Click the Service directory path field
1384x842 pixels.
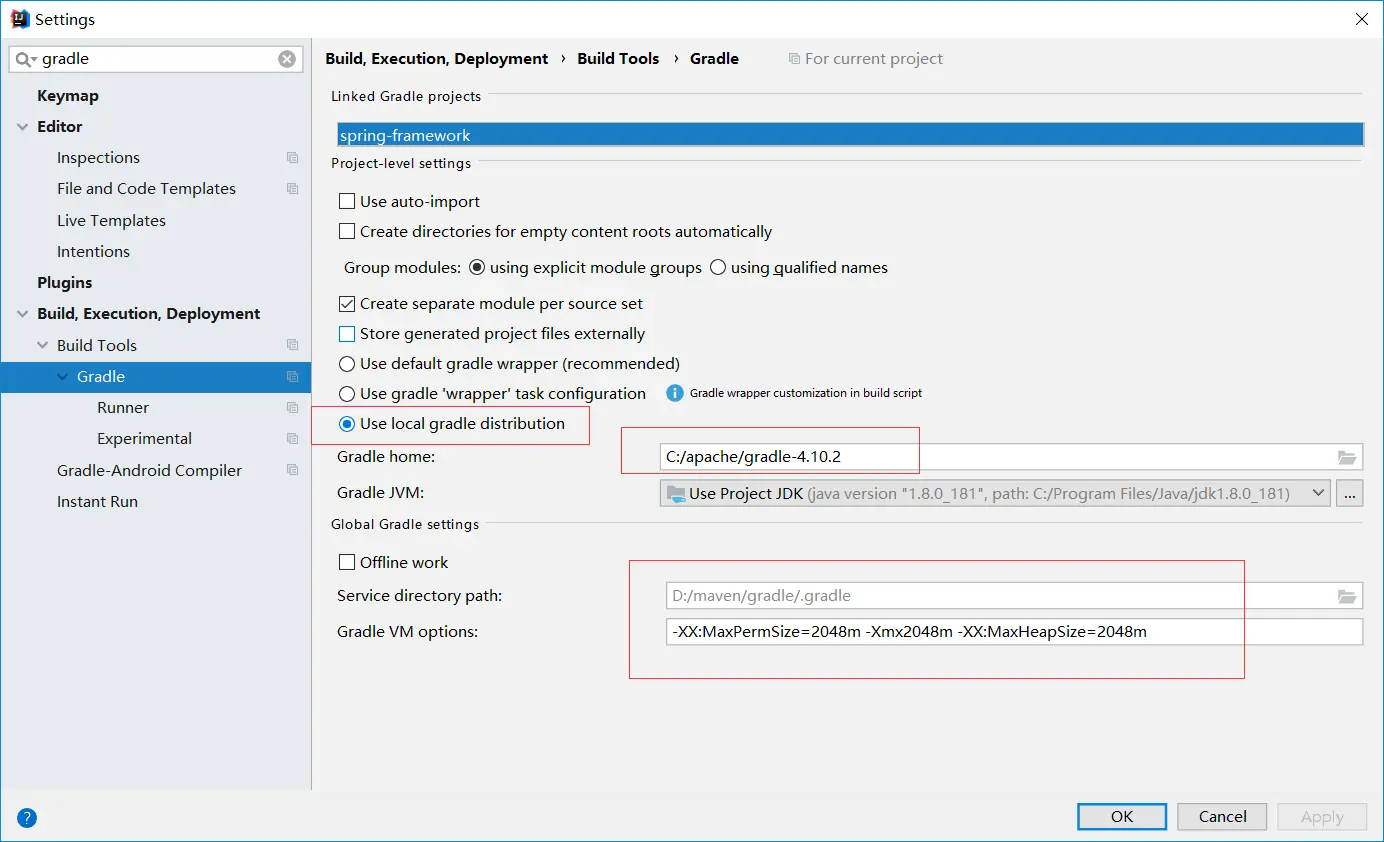click(1012, 596)
